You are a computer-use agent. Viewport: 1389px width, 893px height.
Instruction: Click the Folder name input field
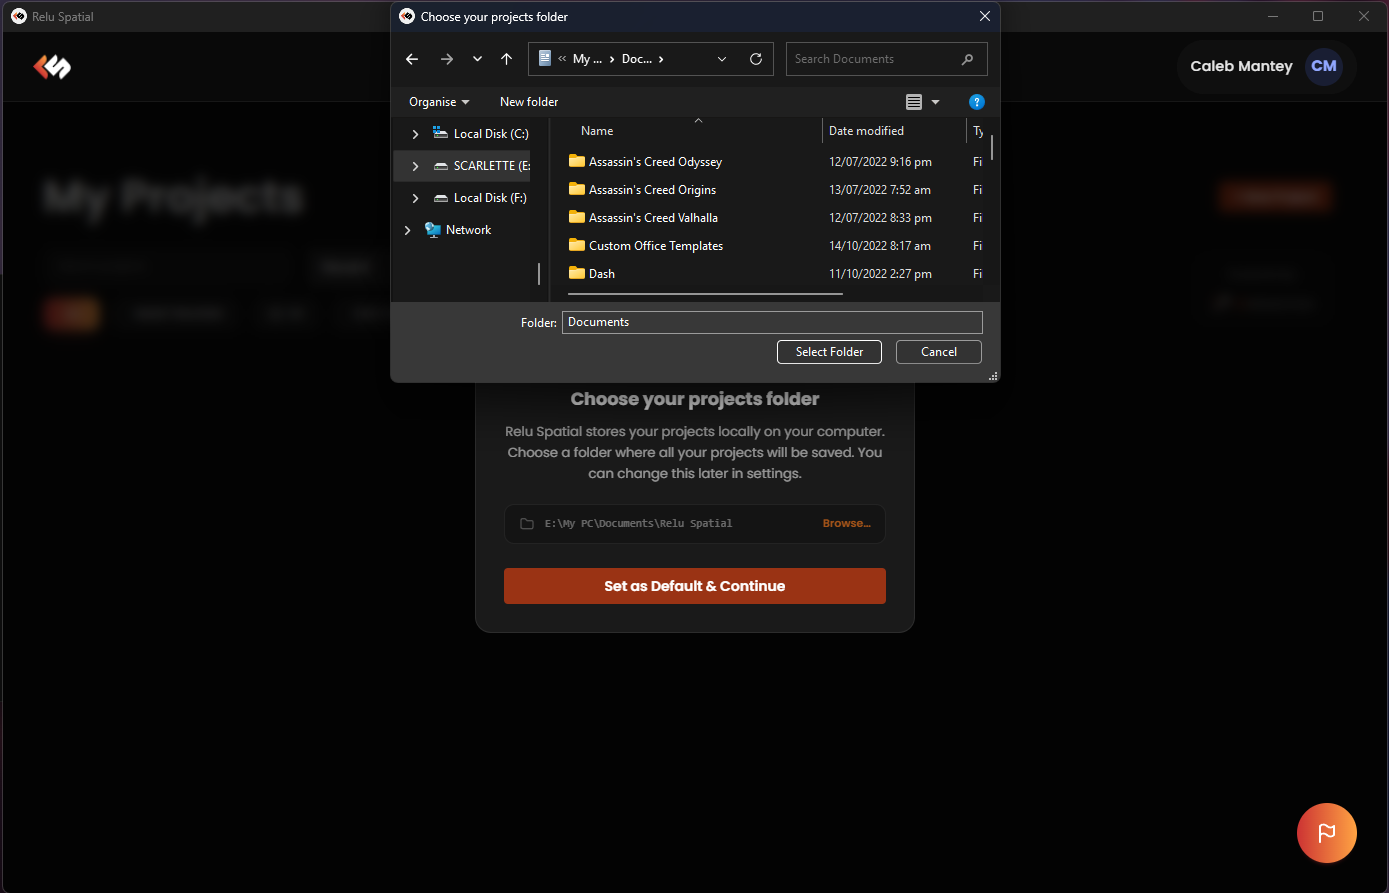772,322
